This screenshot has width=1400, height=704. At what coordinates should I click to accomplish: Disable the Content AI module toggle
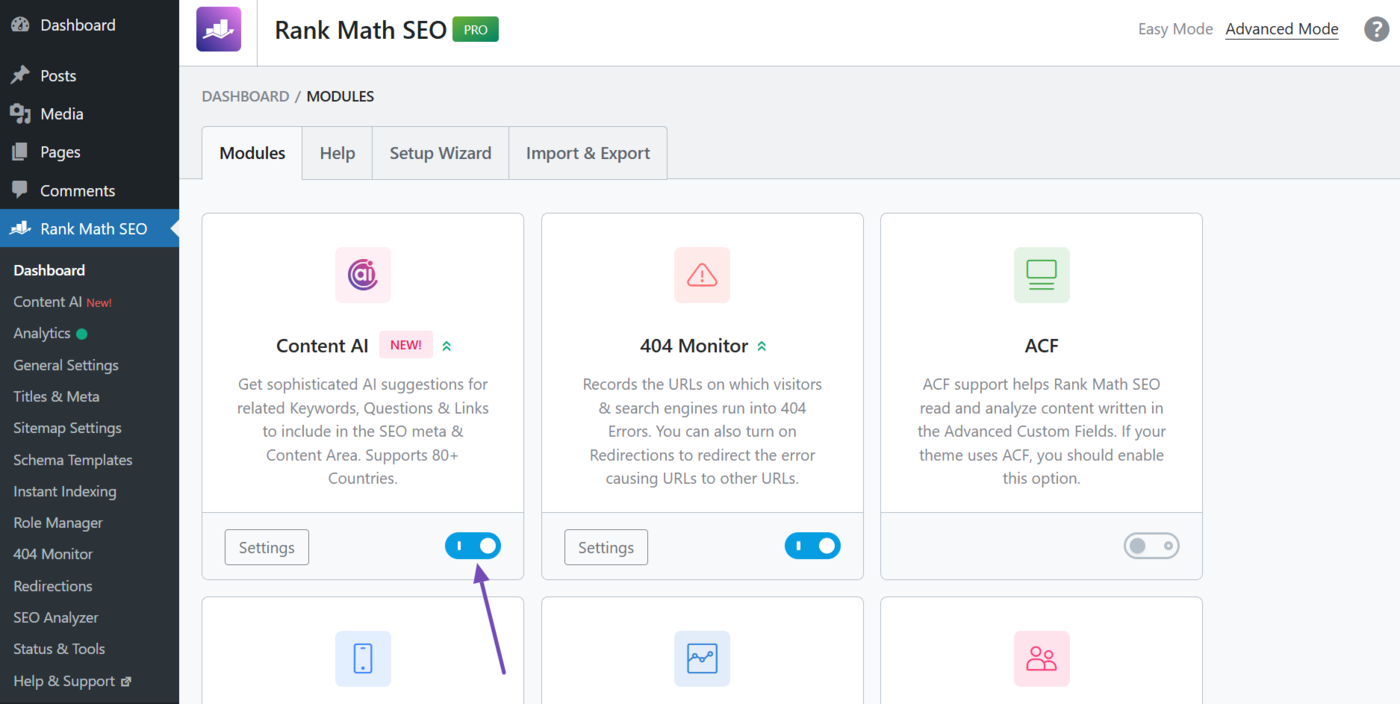click(473, 546)
